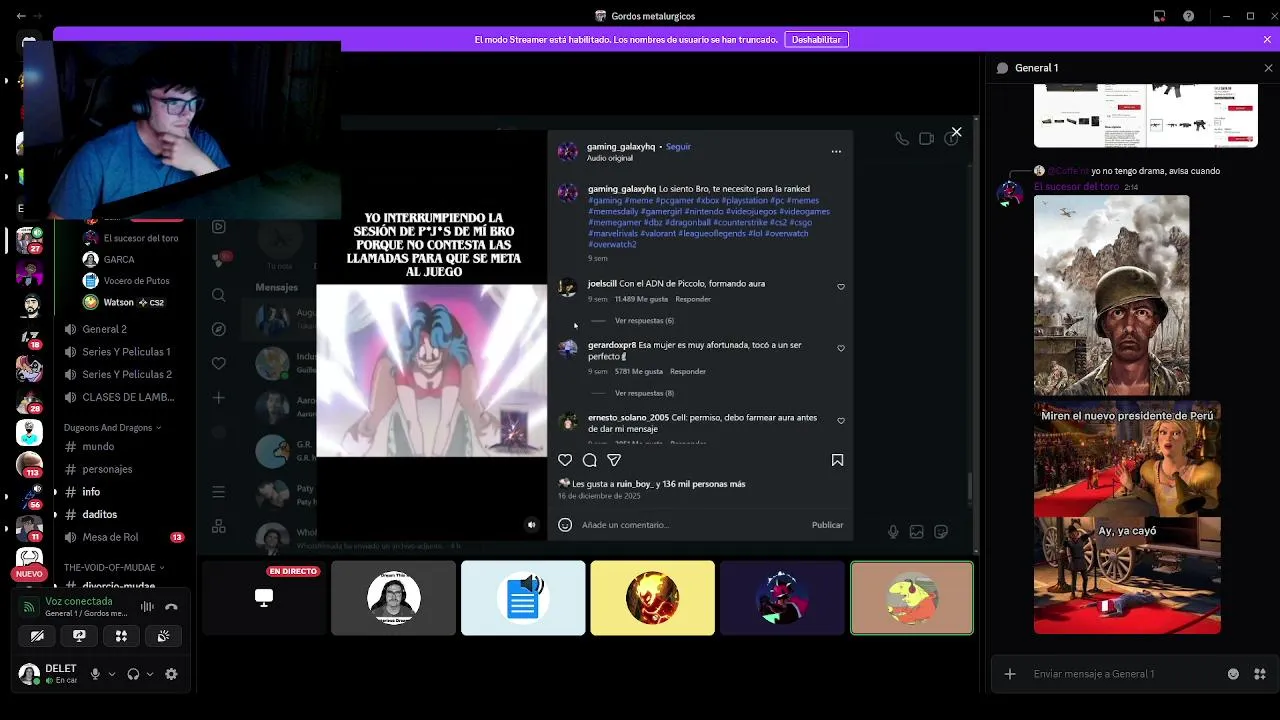Open Instagram search magnifier in sidebar

[219, 295]
